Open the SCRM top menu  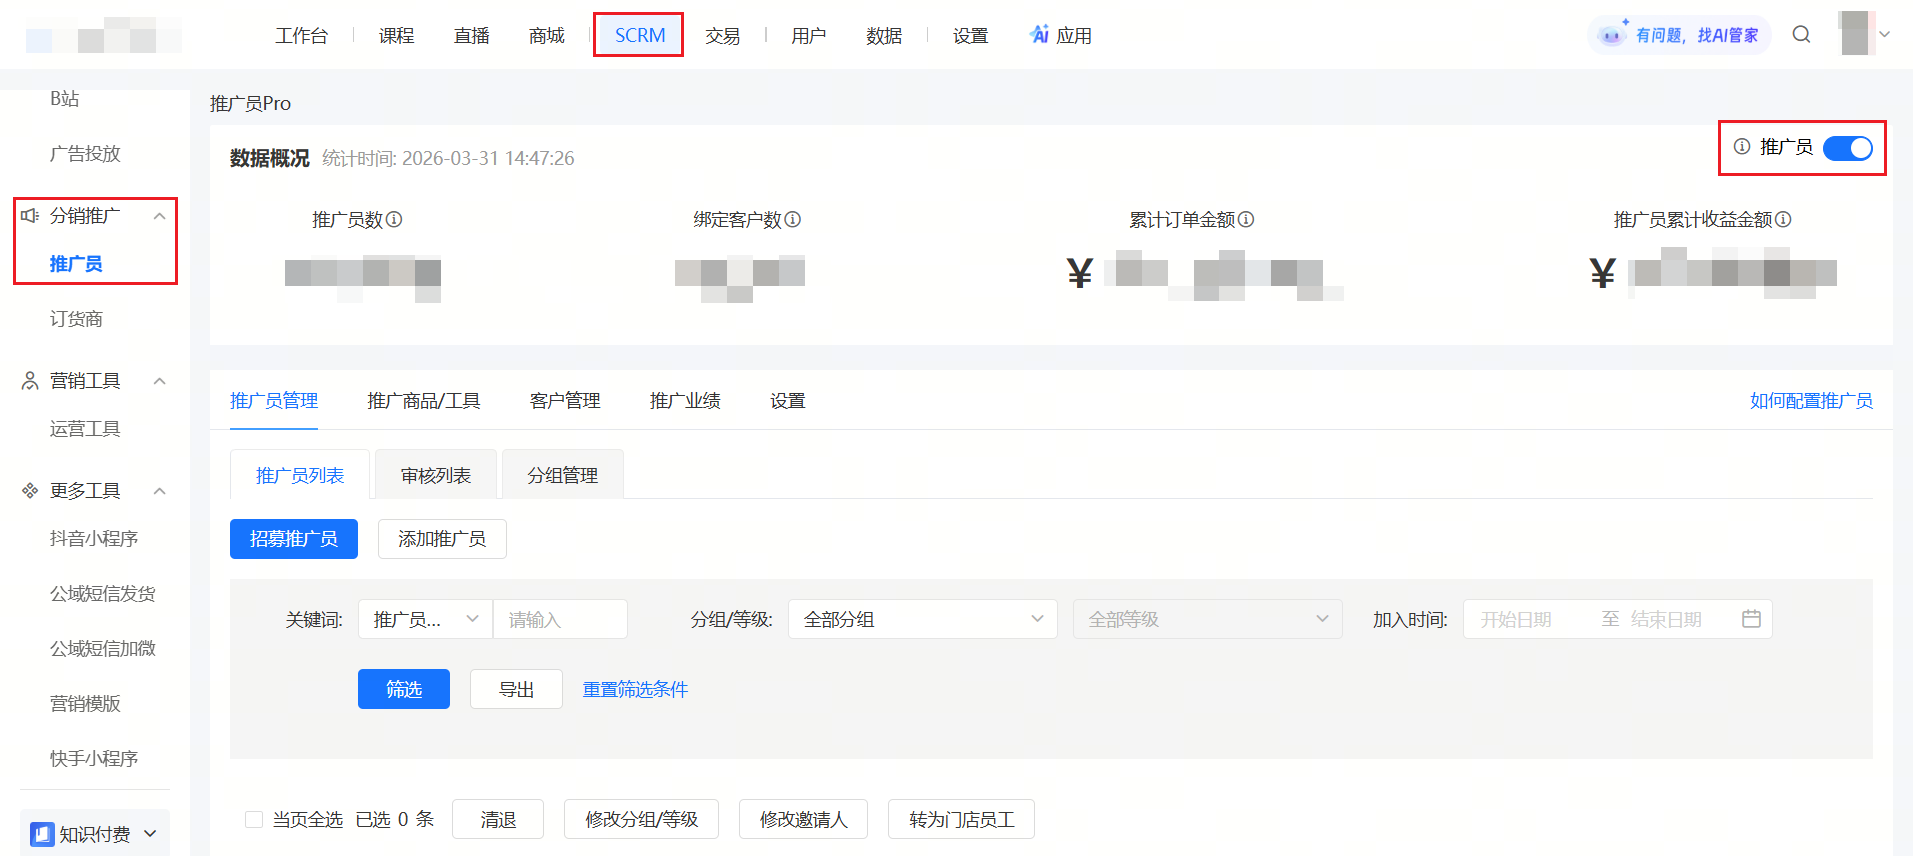click(639, 35)
